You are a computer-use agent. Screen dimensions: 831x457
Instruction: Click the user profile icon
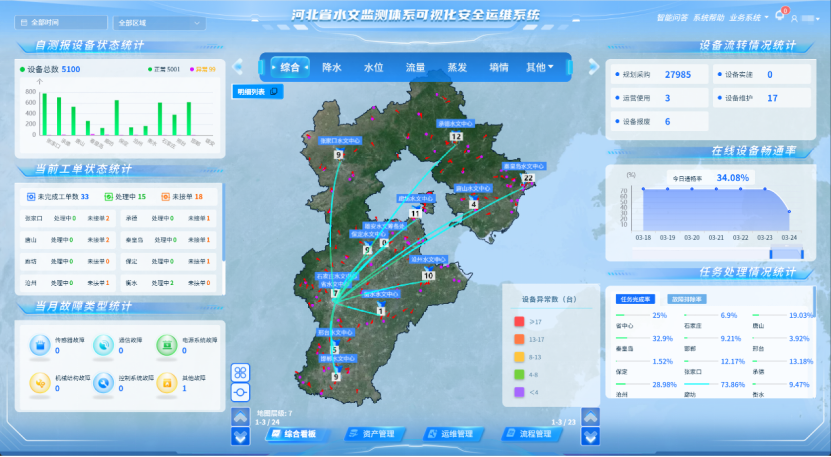coord(794,18)
